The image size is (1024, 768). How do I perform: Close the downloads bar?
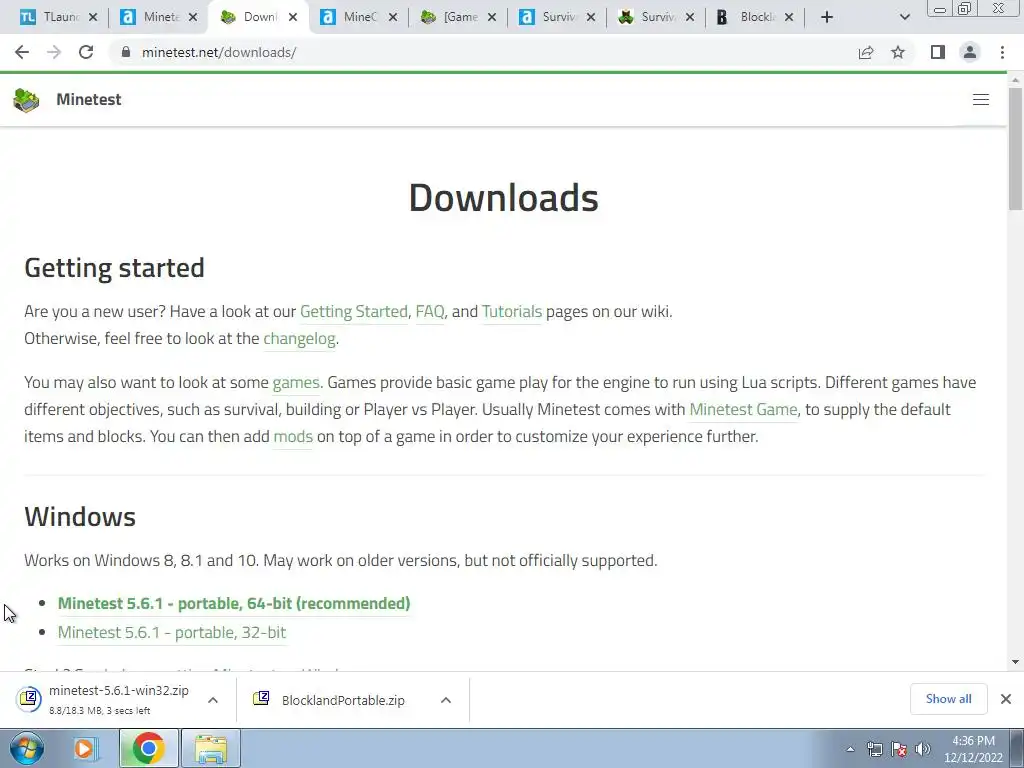point(1006,699)
